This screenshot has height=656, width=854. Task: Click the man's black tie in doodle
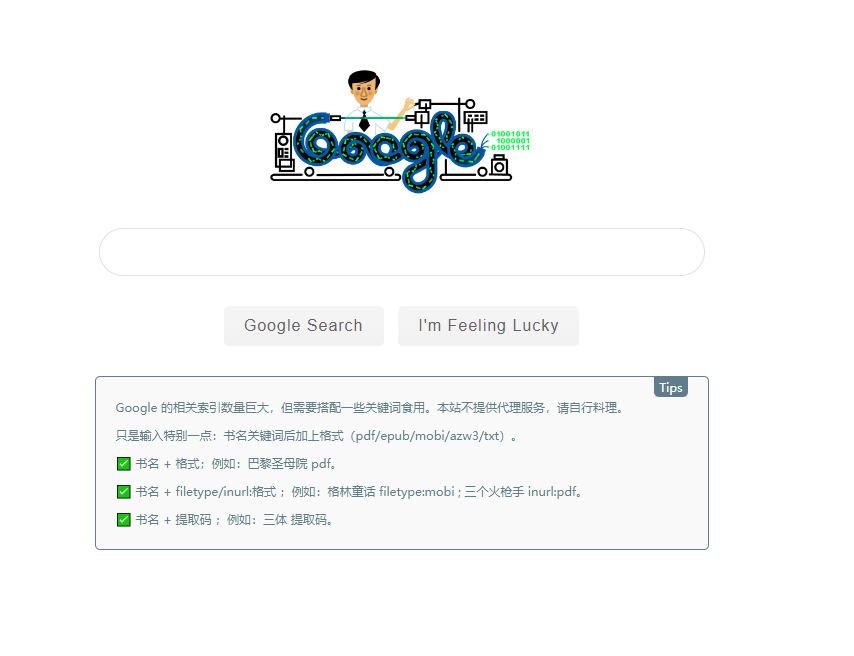[x=364, y=122]
